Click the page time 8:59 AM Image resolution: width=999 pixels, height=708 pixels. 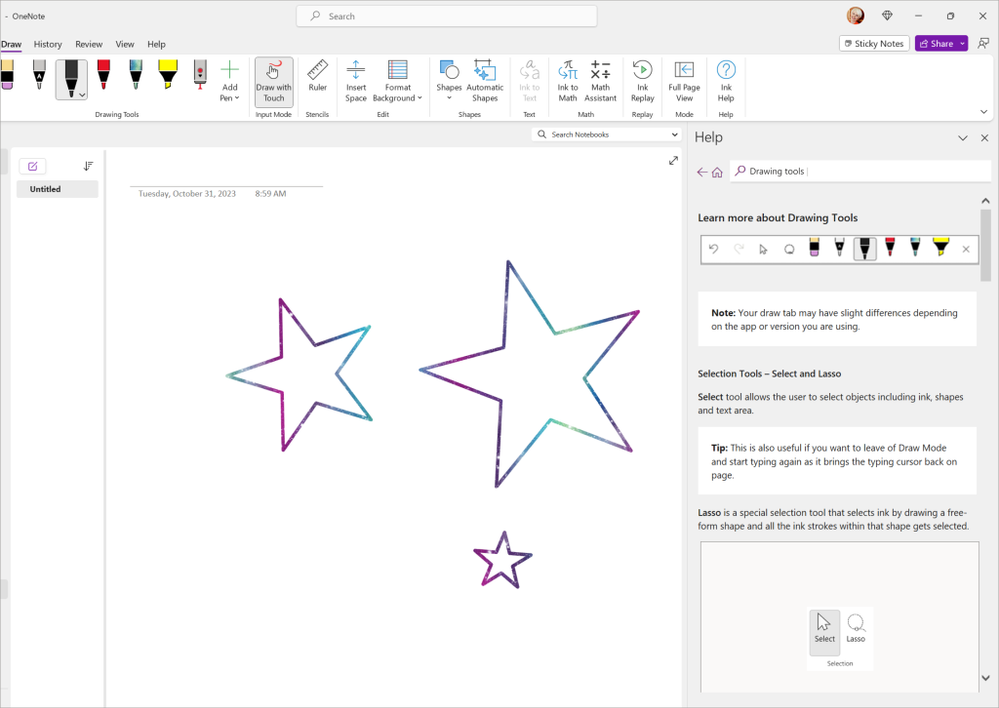[271, 194]
